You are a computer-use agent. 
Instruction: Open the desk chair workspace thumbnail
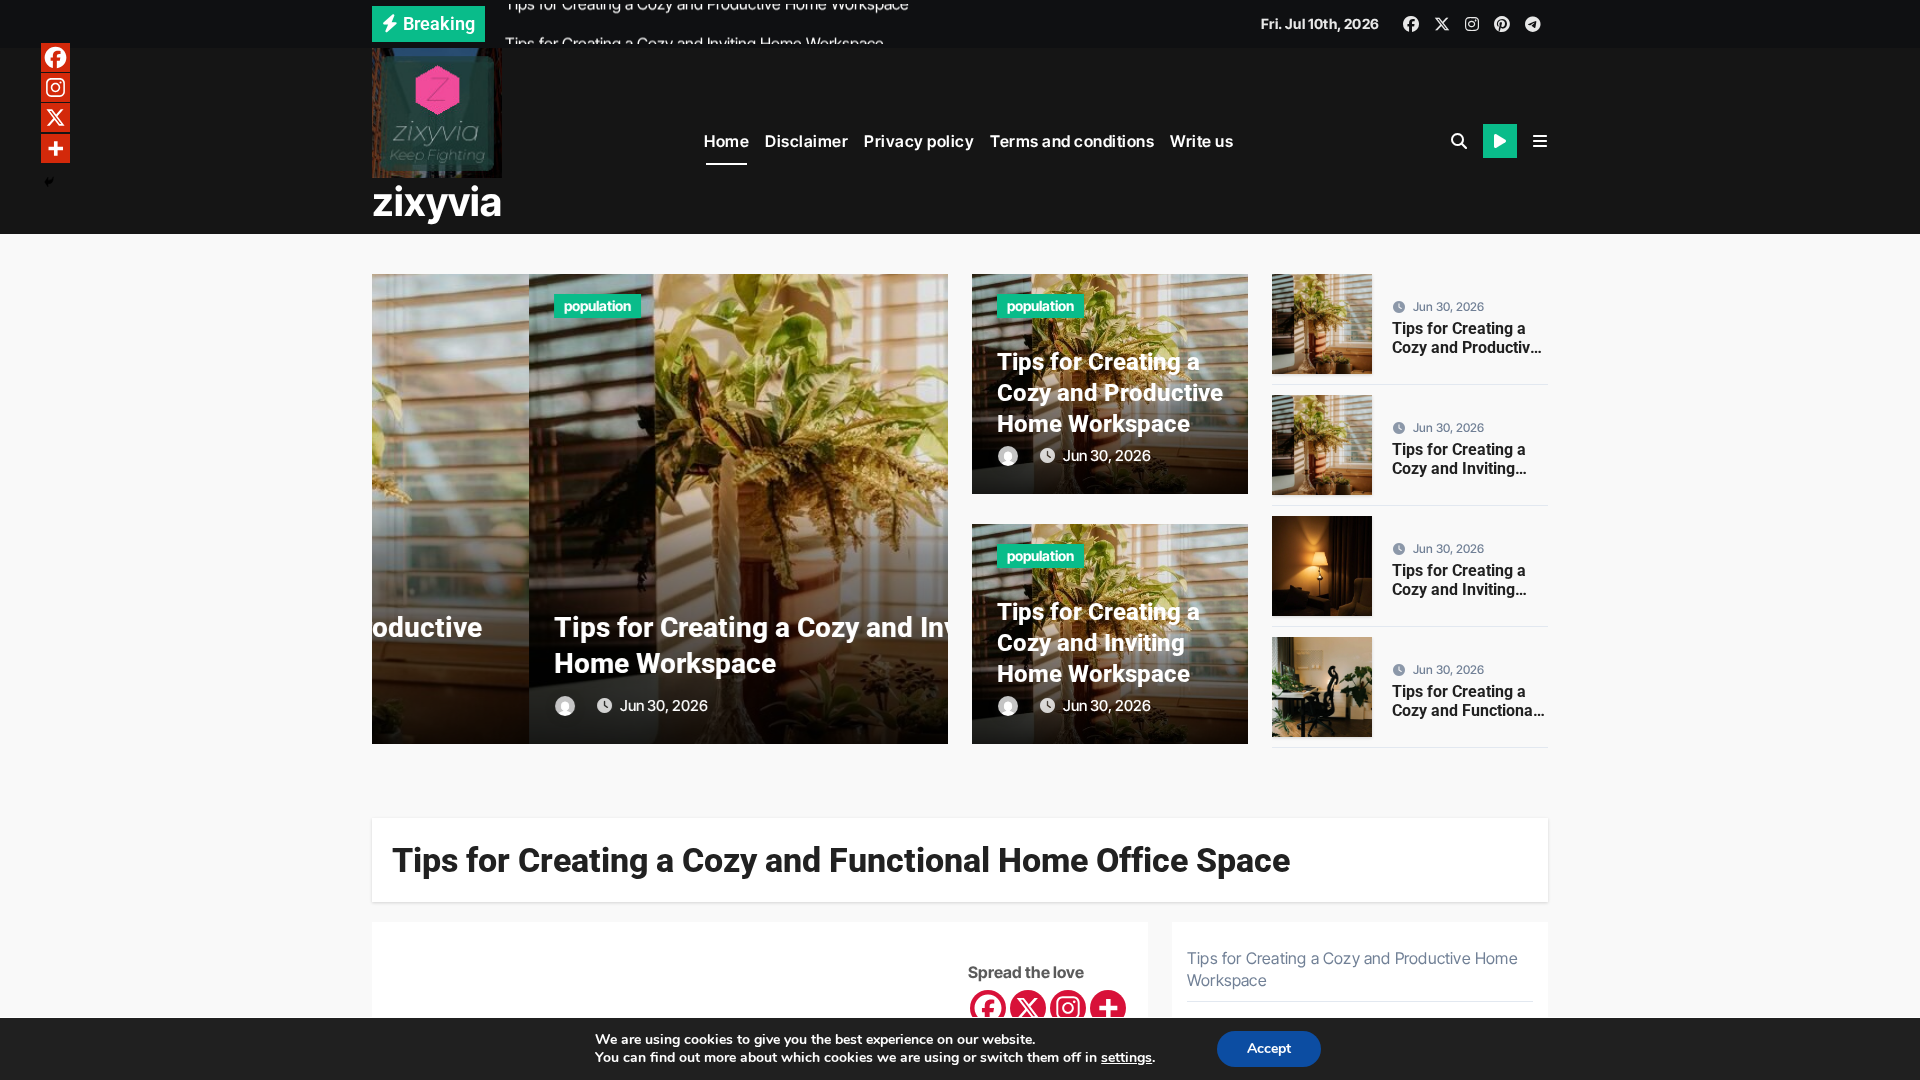(x=1322, y=687)
